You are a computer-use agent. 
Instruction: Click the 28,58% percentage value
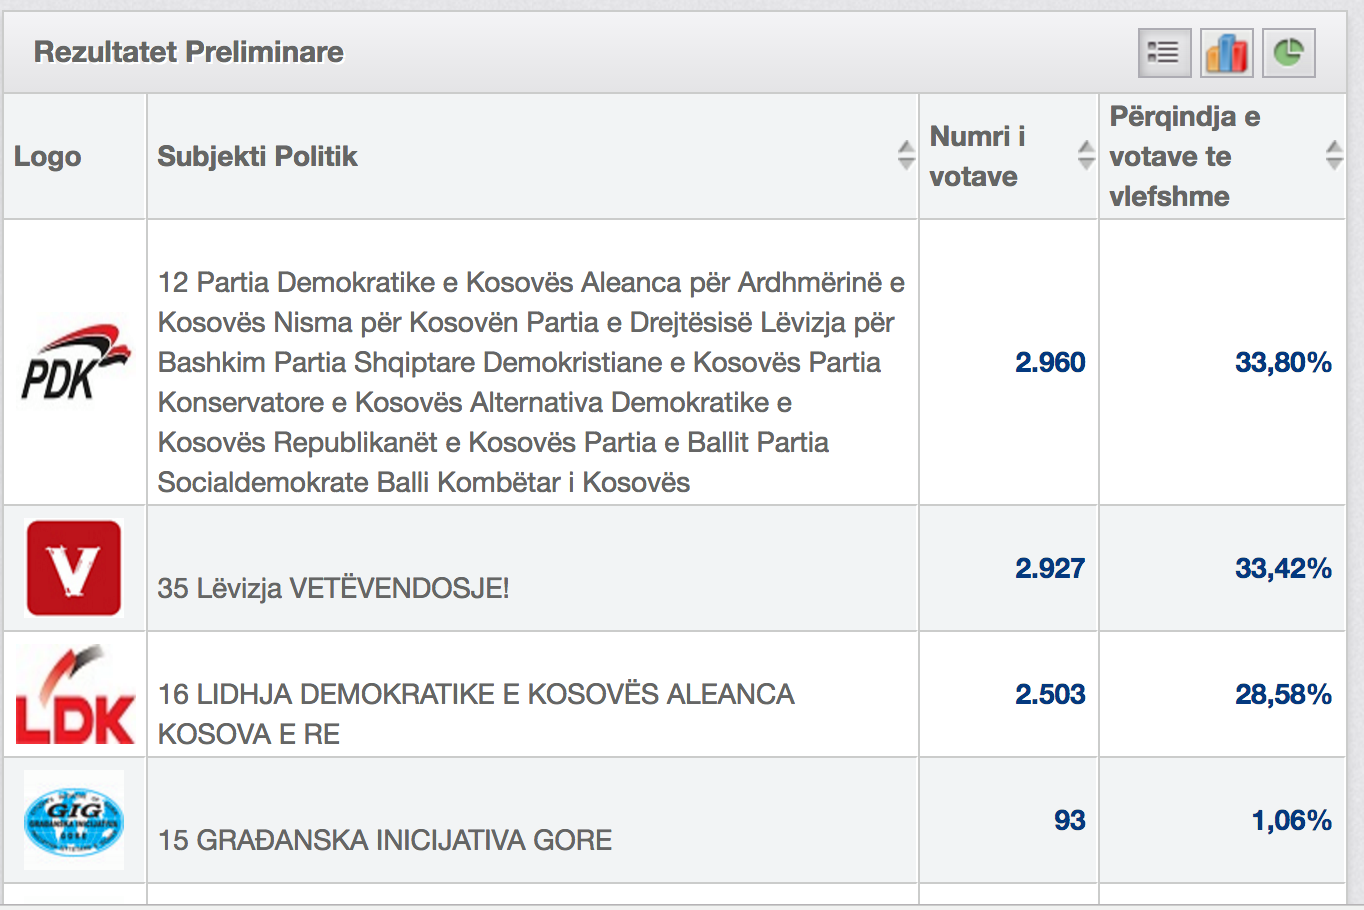click(1283, 694)
